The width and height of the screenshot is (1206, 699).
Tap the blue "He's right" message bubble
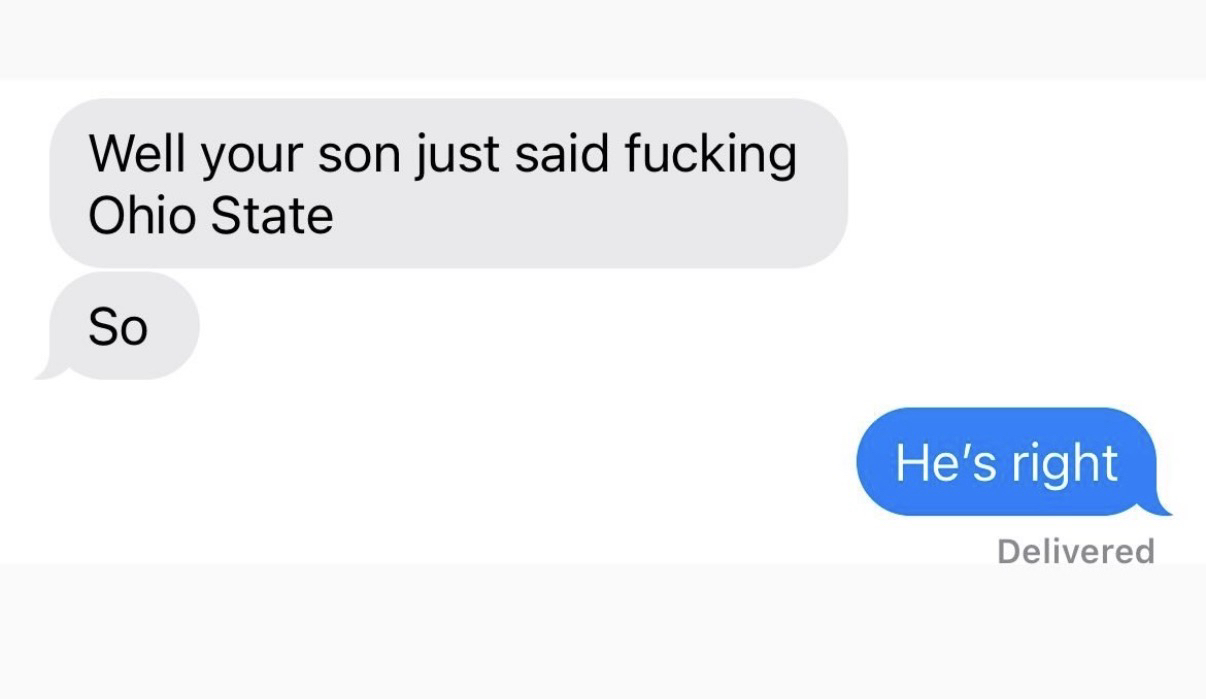coord(1005,462)
